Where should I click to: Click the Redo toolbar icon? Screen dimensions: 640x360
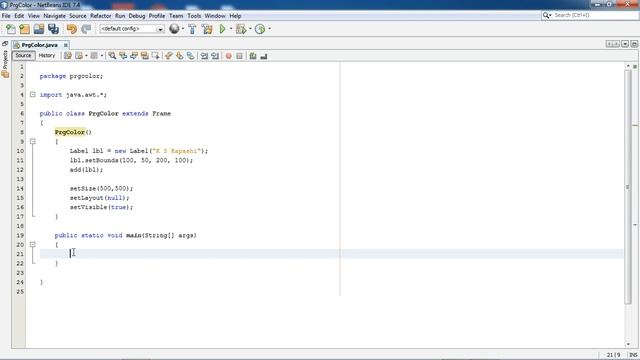[x=86, y=29]
